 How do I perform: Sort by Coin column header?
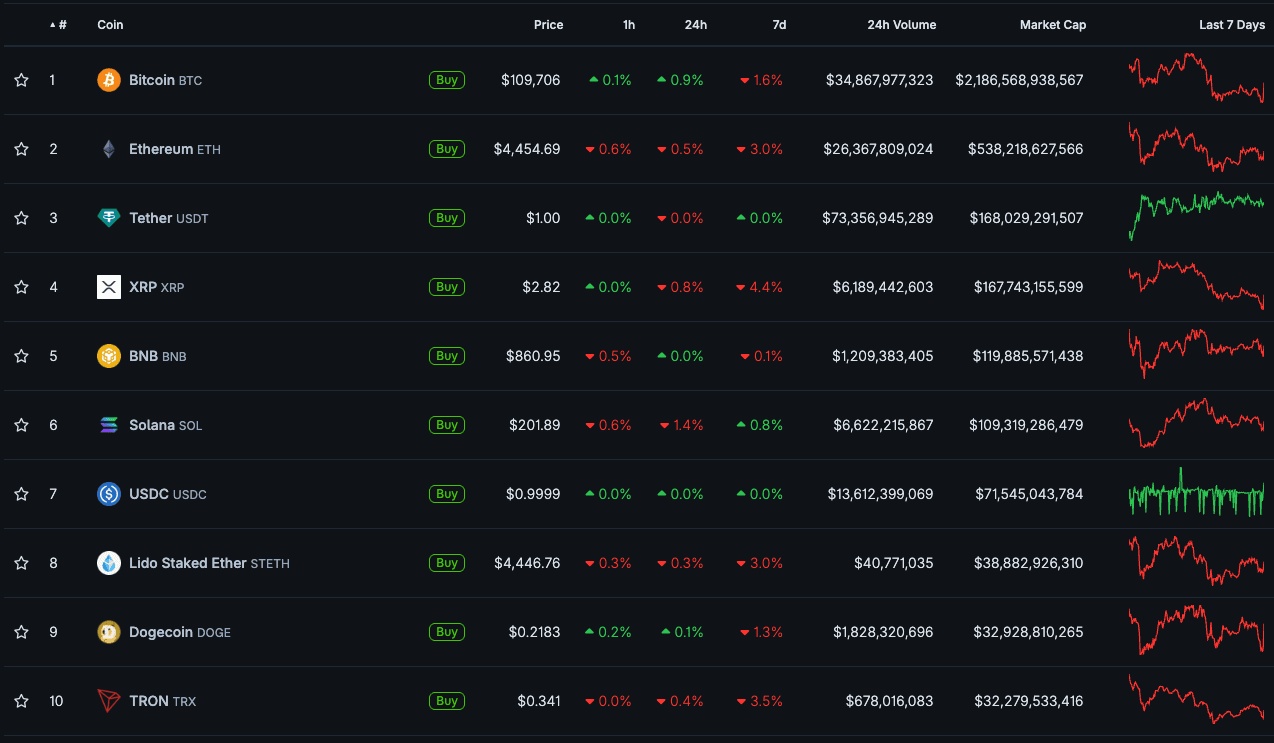[110, 25]
